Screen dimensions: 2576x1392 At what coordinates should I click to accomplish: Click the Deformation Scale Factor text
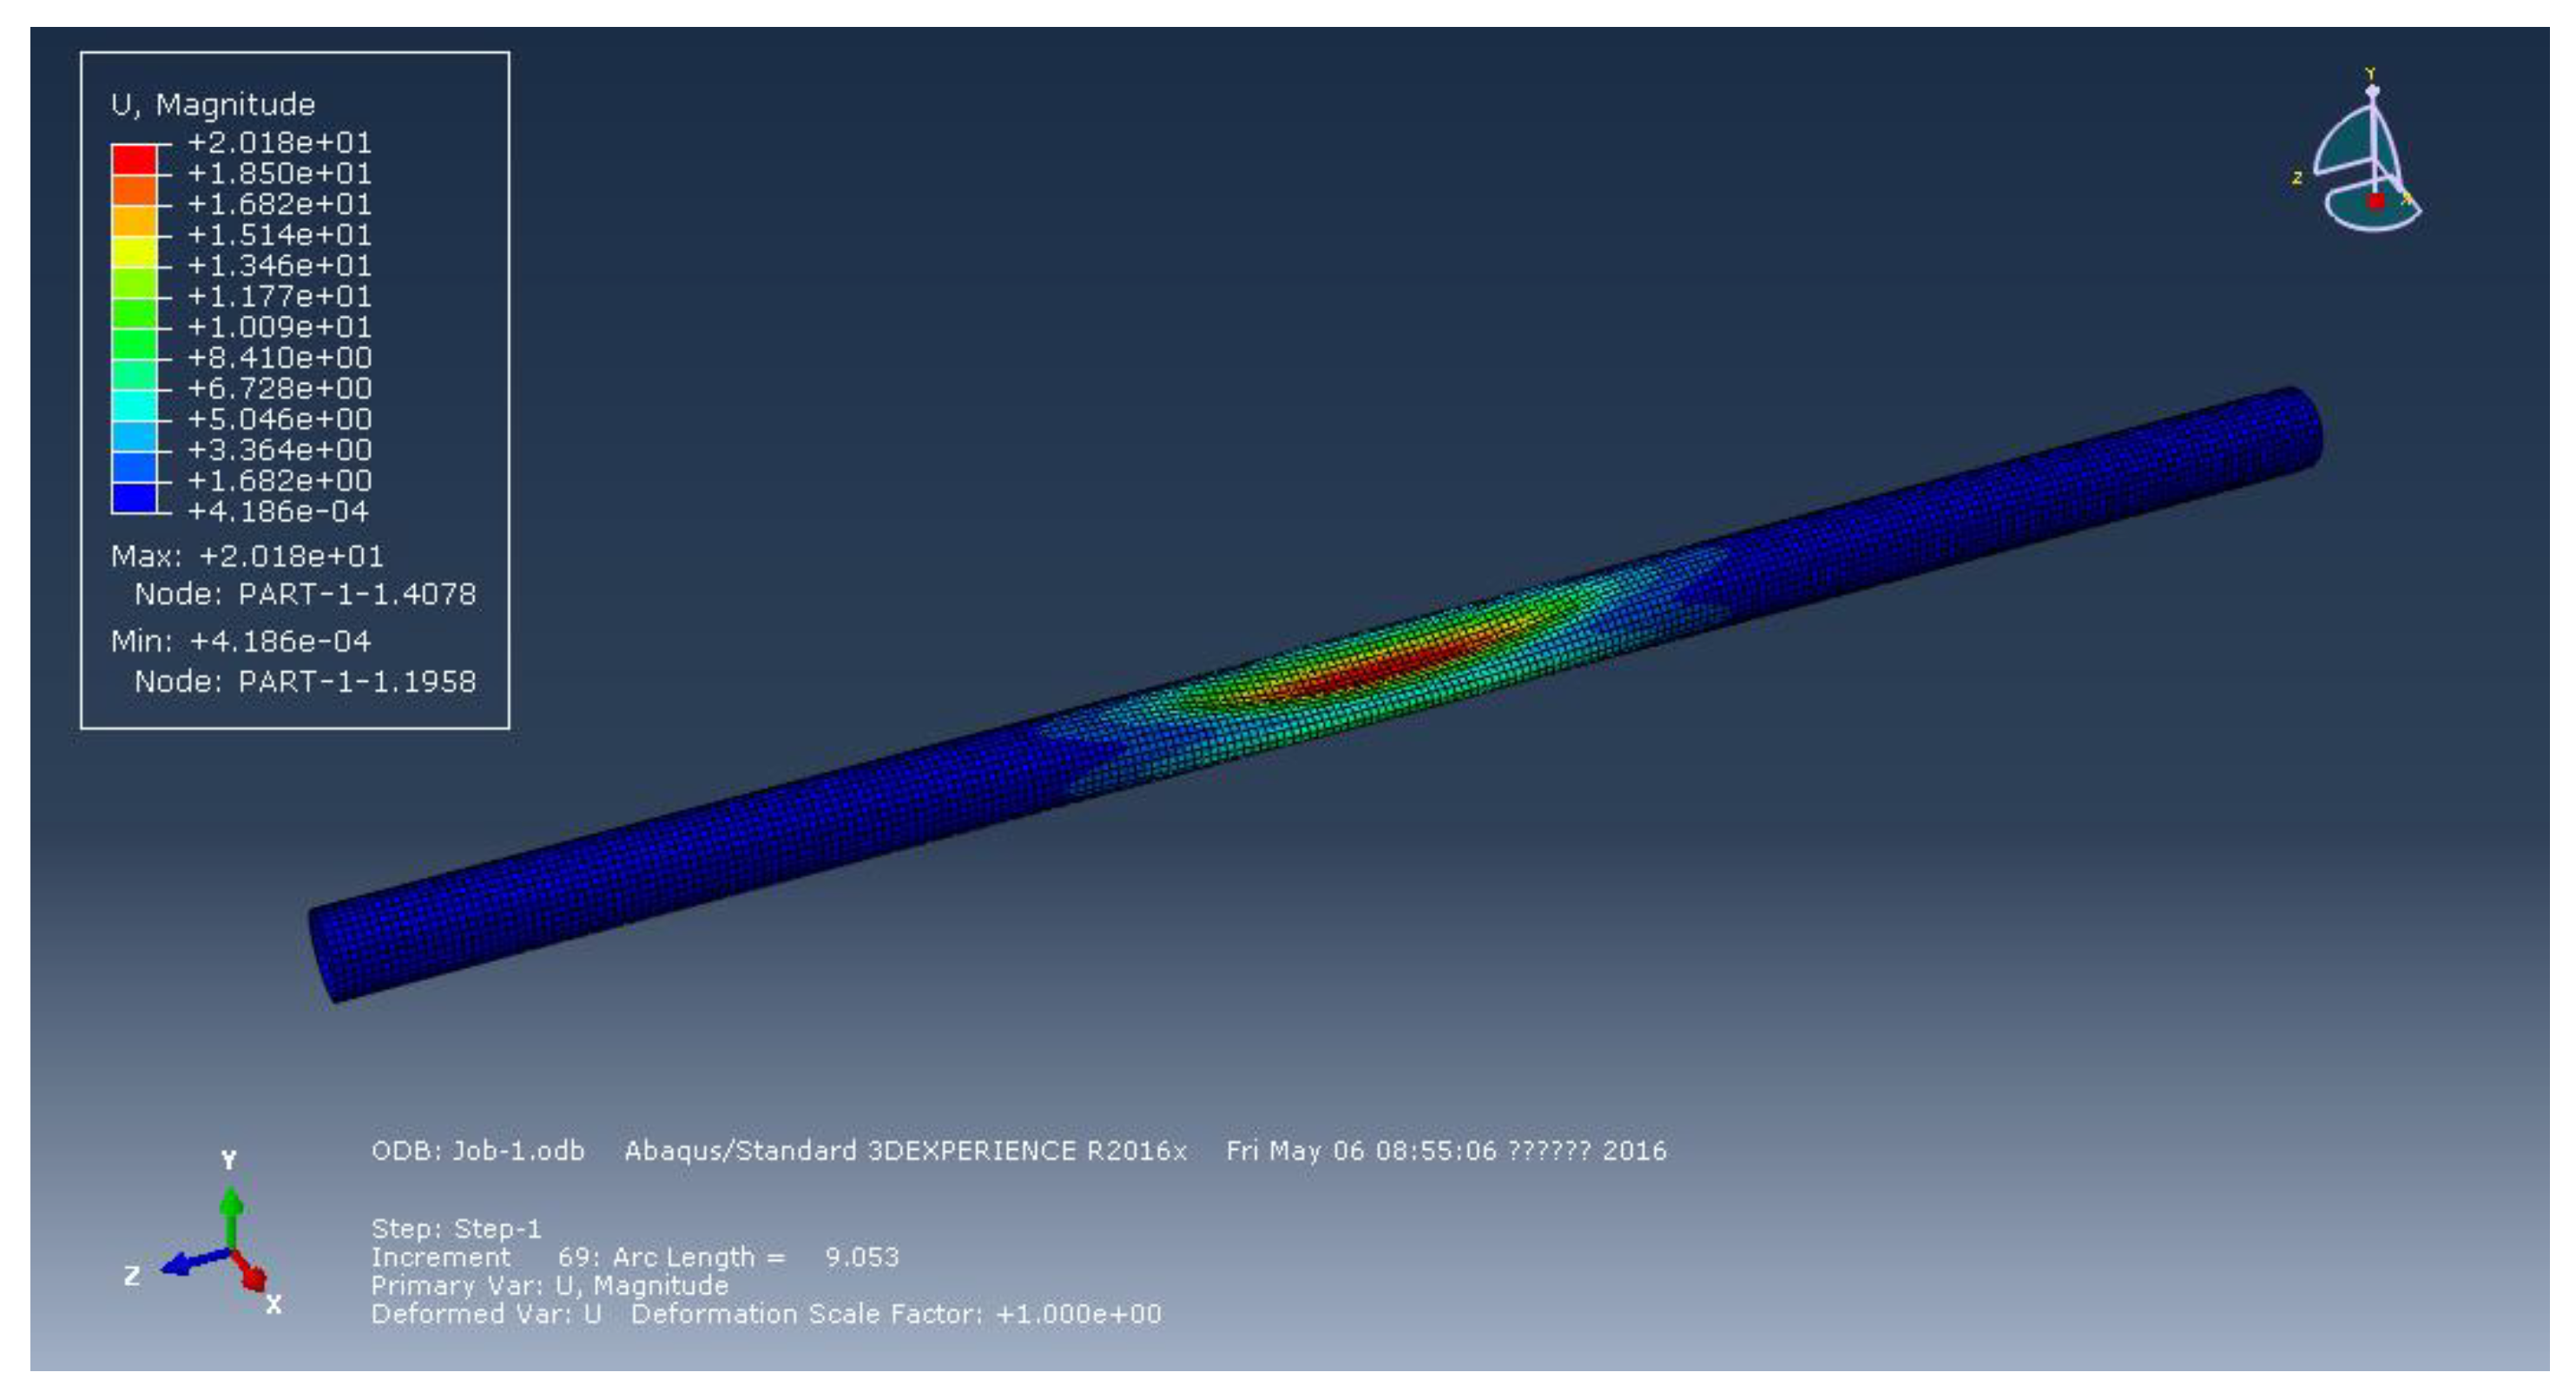[x=896, y=1314]
